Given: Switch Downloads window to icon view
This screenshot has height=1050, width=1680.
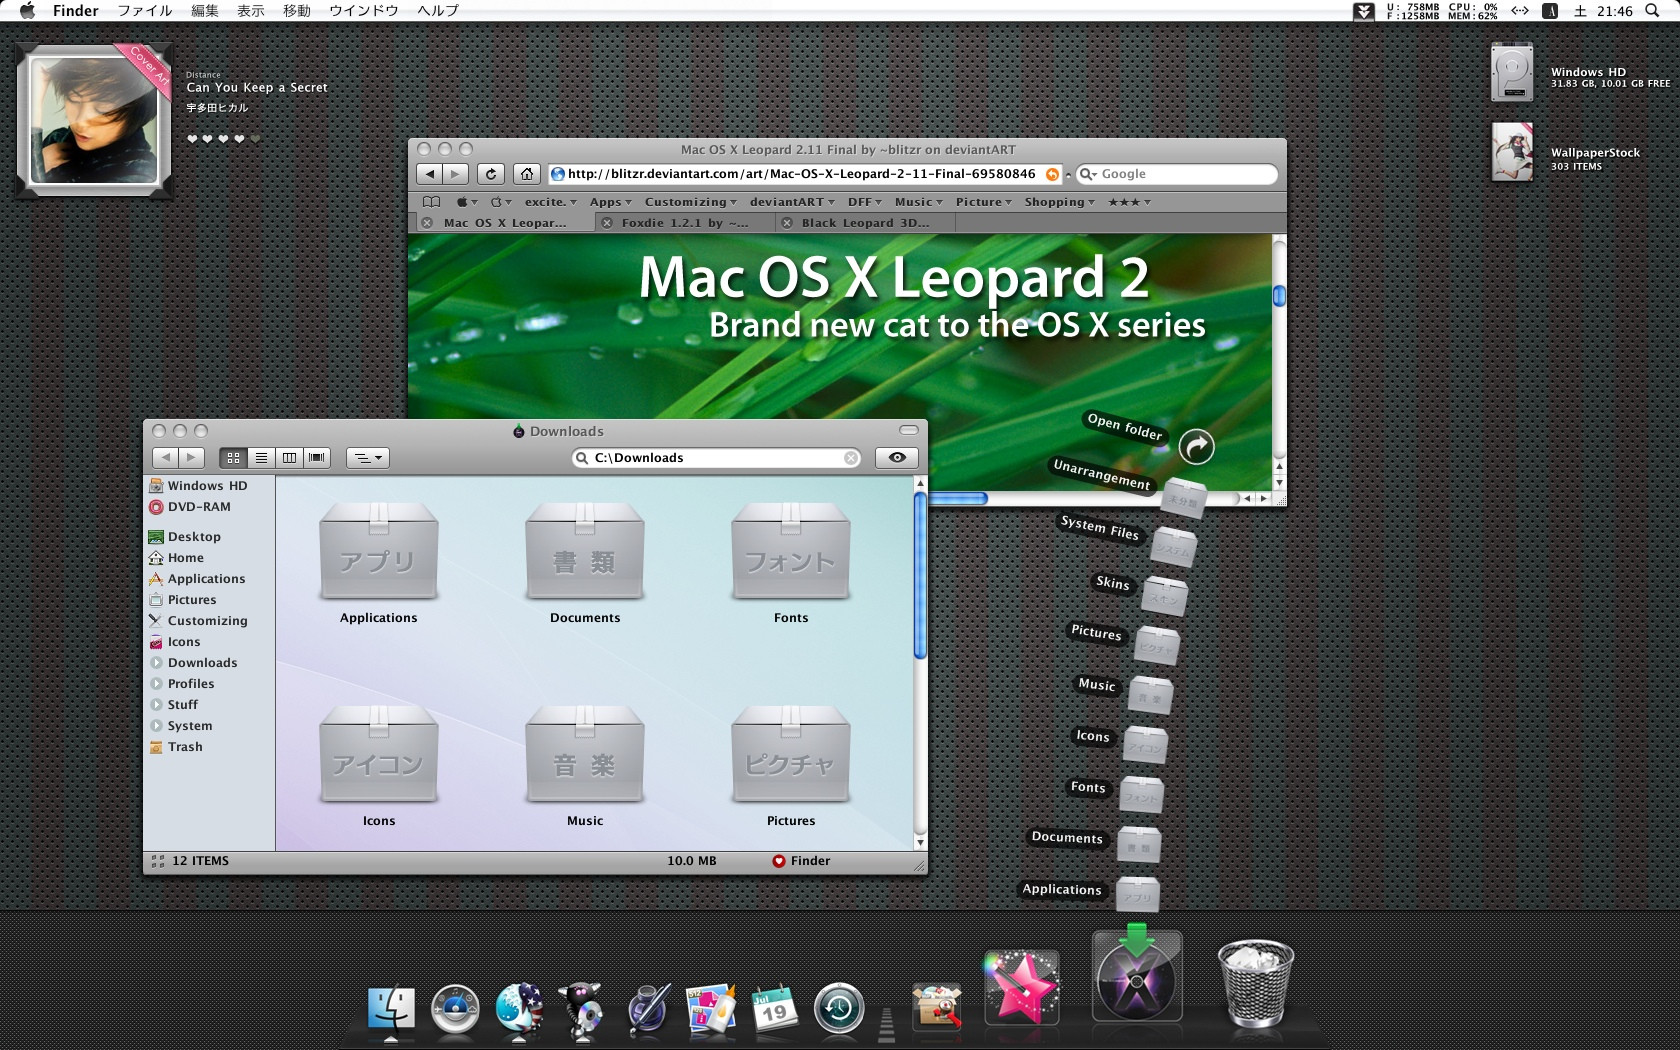Looking at the screenshot, I should [233, 458].
